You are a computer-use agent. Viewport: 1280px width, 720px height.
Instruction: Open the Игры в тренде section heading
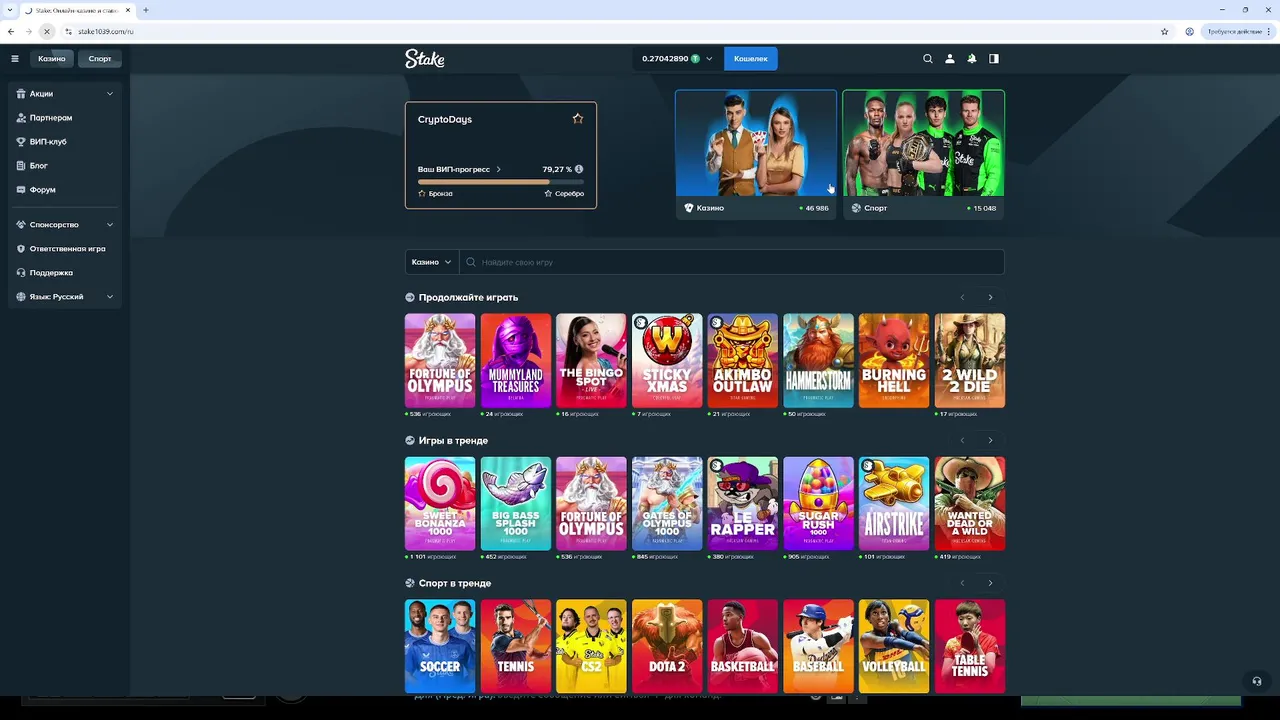pos(453,440)
